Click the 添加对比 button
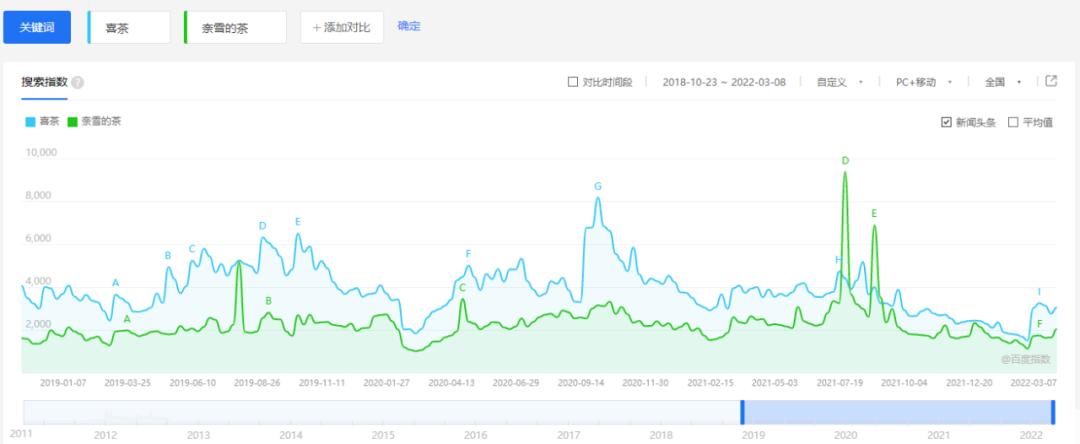 pos(341,28)
